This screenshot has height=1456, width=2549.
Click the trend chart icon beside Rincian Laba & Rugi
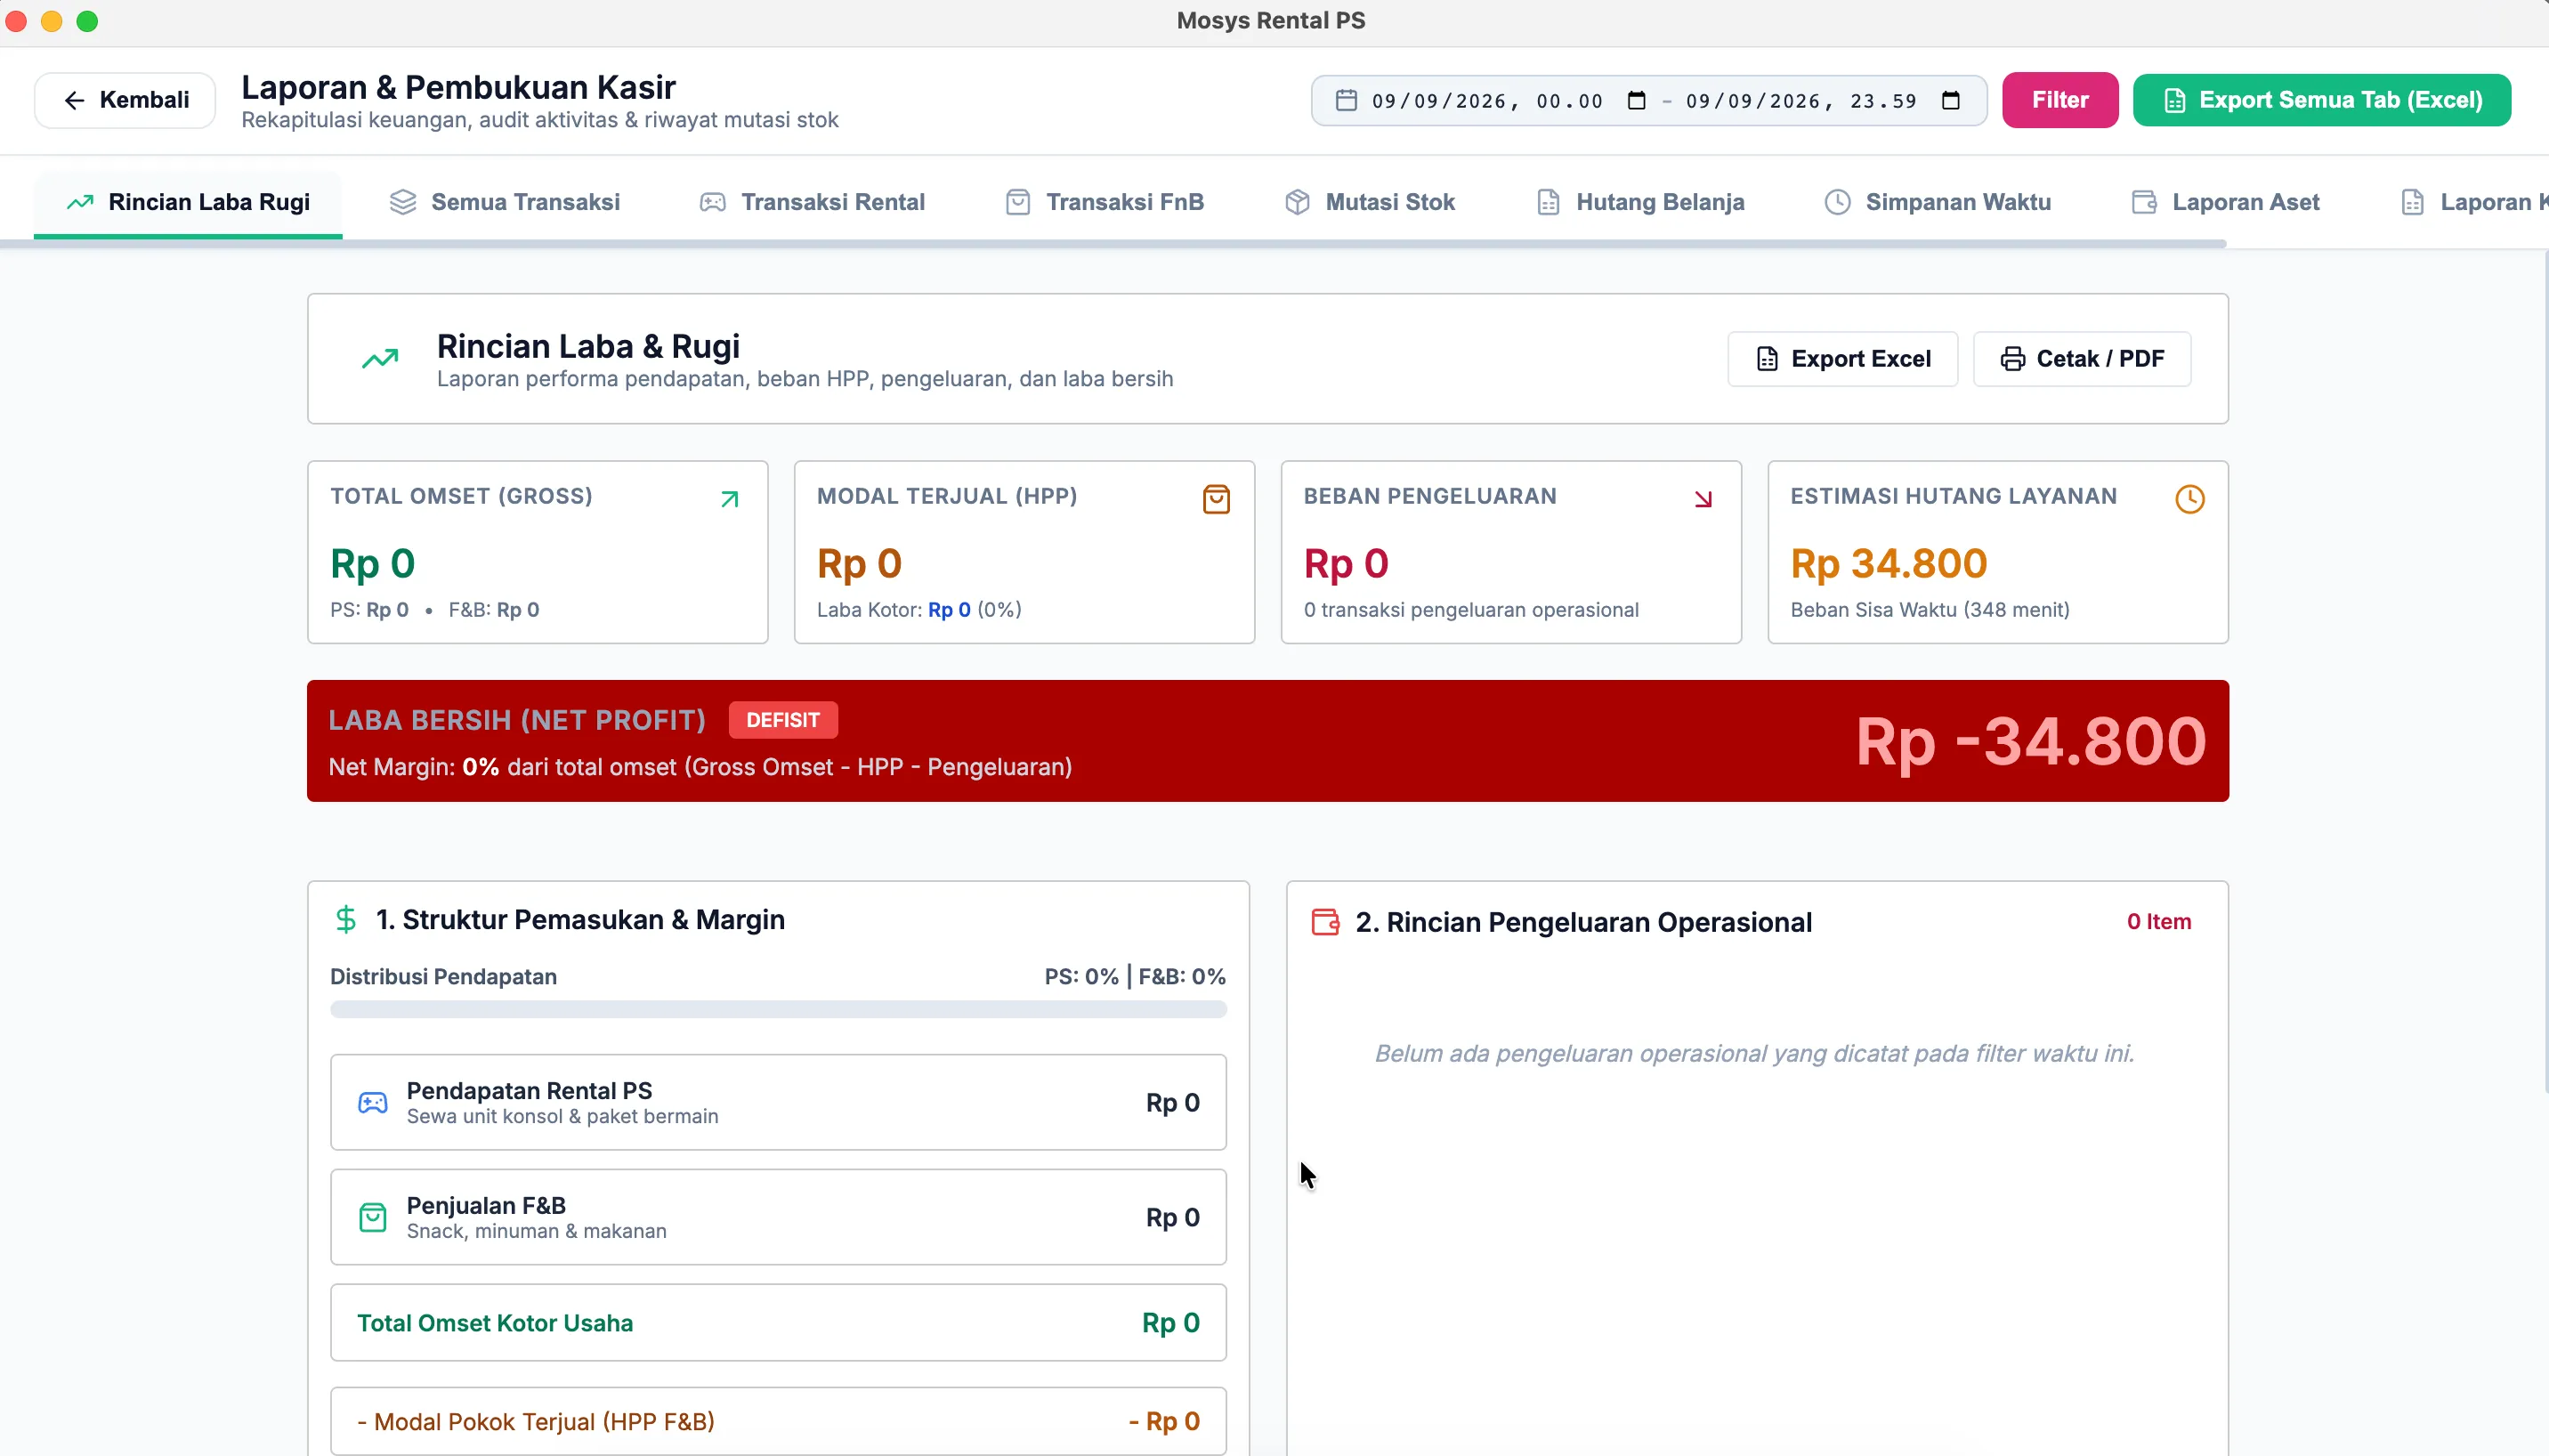tap(380, 358)
